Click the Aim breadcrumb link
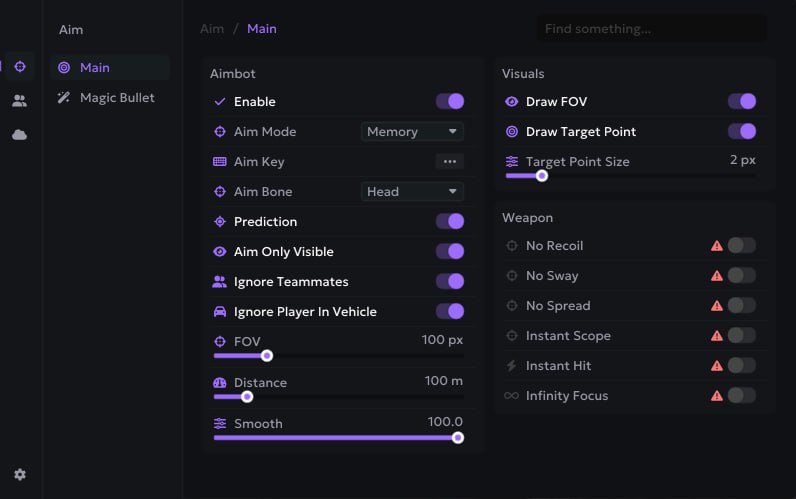 pyautogui.click(x=212, y=28)
